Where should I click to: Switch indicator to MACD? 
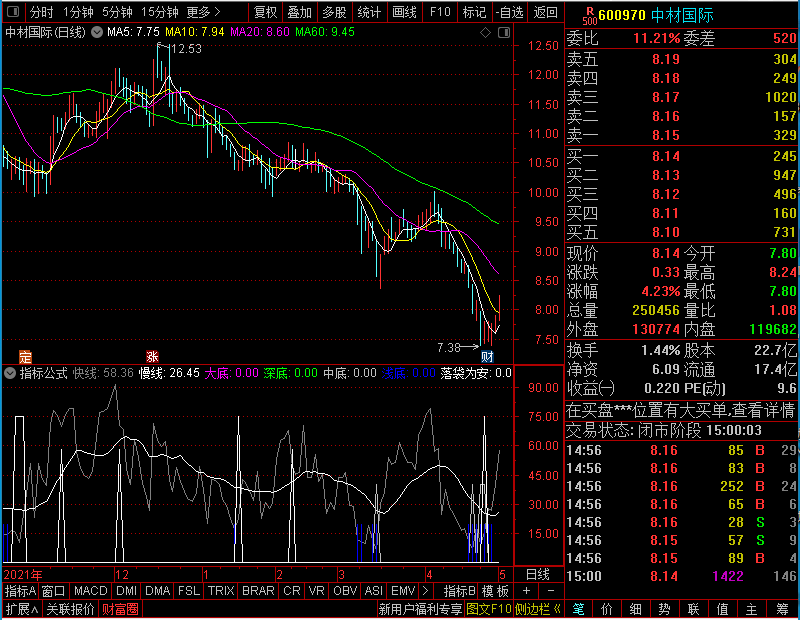pyautogui.click(x=91, y=591)
